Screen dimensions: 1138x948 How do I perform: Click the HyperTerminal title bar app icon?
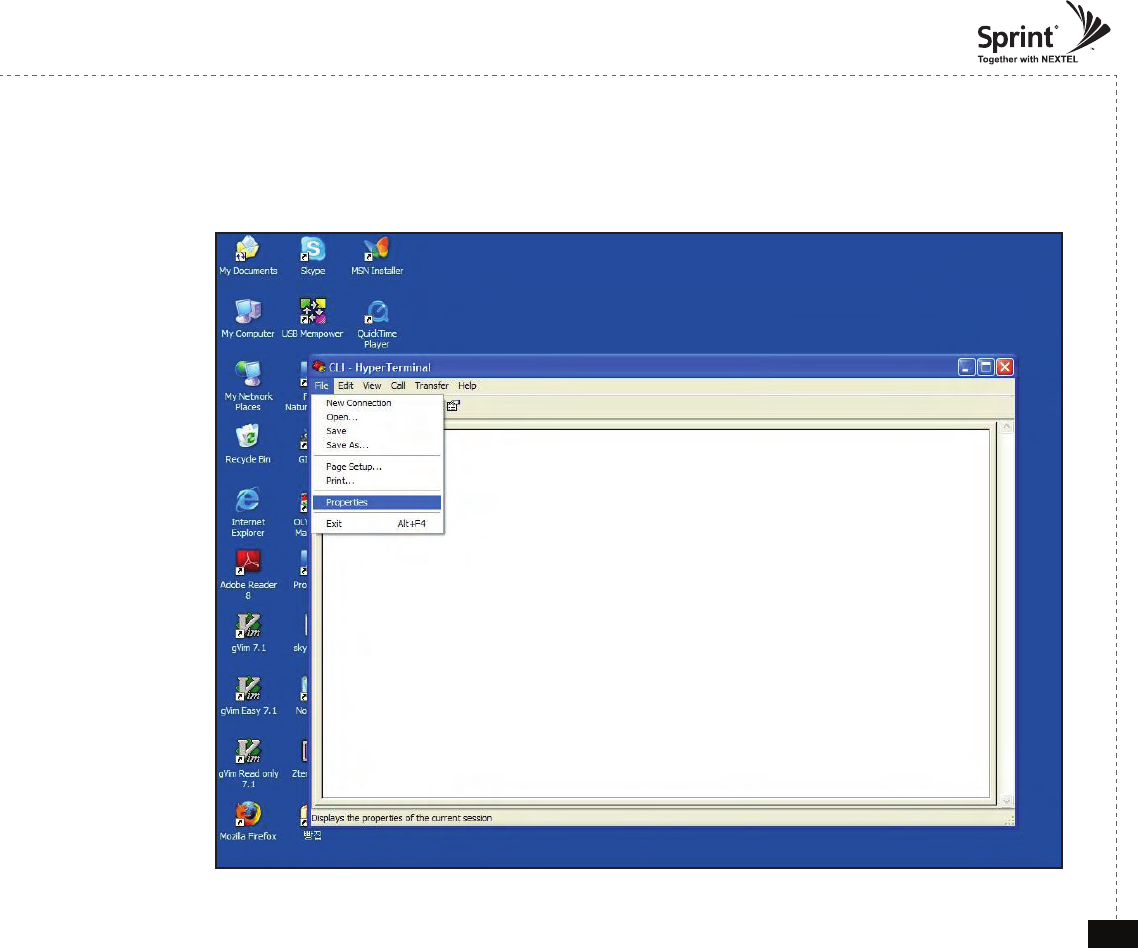tap(319, 367)
